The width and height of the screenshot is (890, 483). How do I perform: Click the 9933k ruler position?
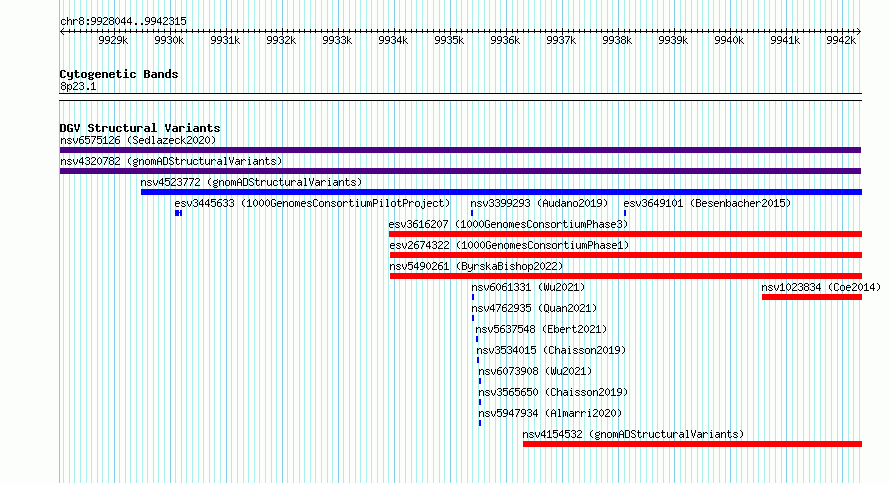(337, 40)
